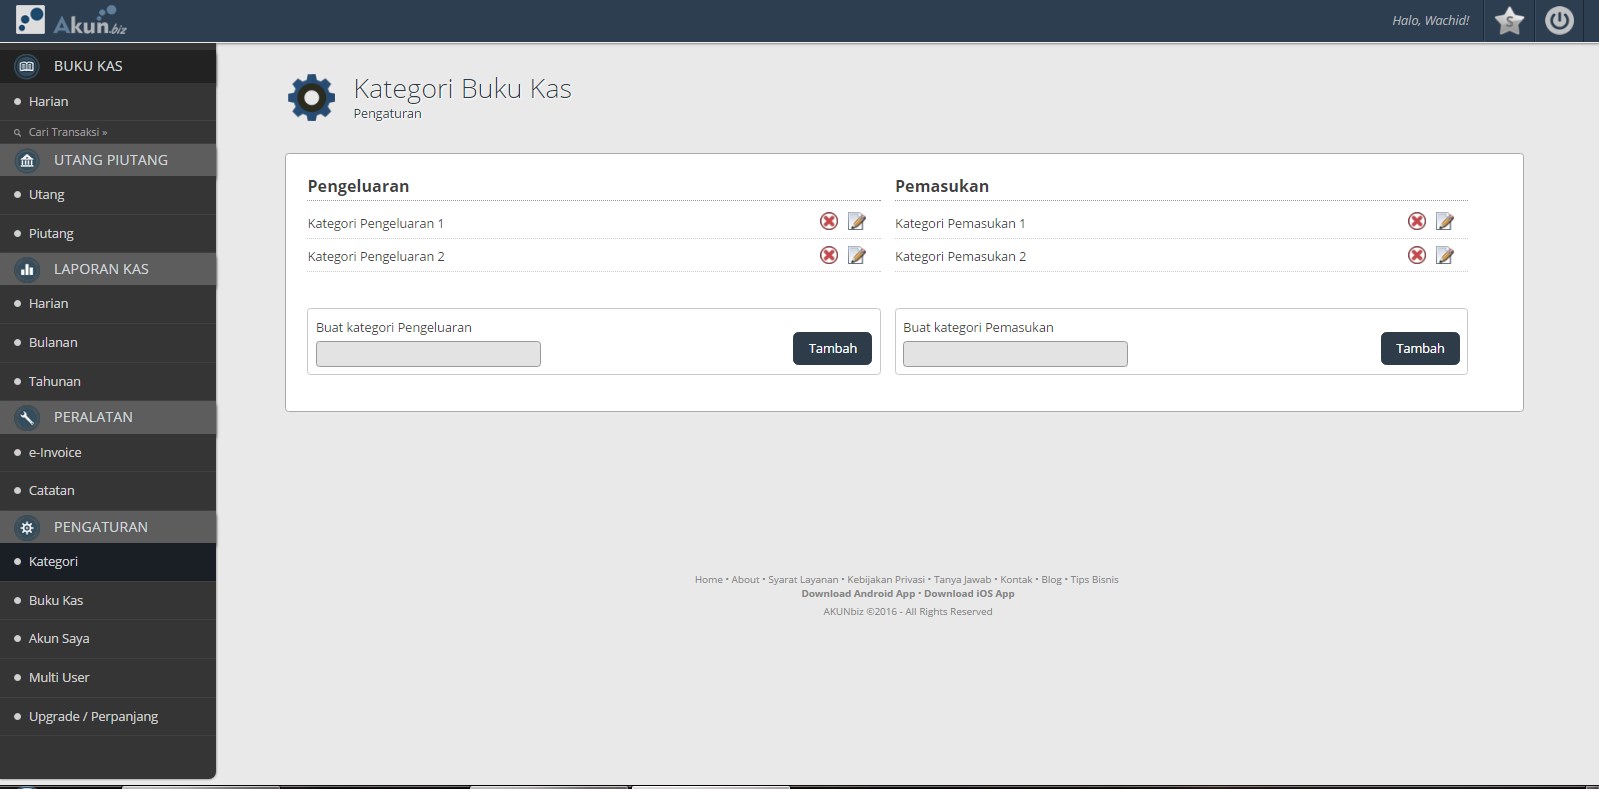Viewport: 1599px width, 789px height.
Task: Delete Kategori Pemasukan 2
Action: [x=1417, y=255]
